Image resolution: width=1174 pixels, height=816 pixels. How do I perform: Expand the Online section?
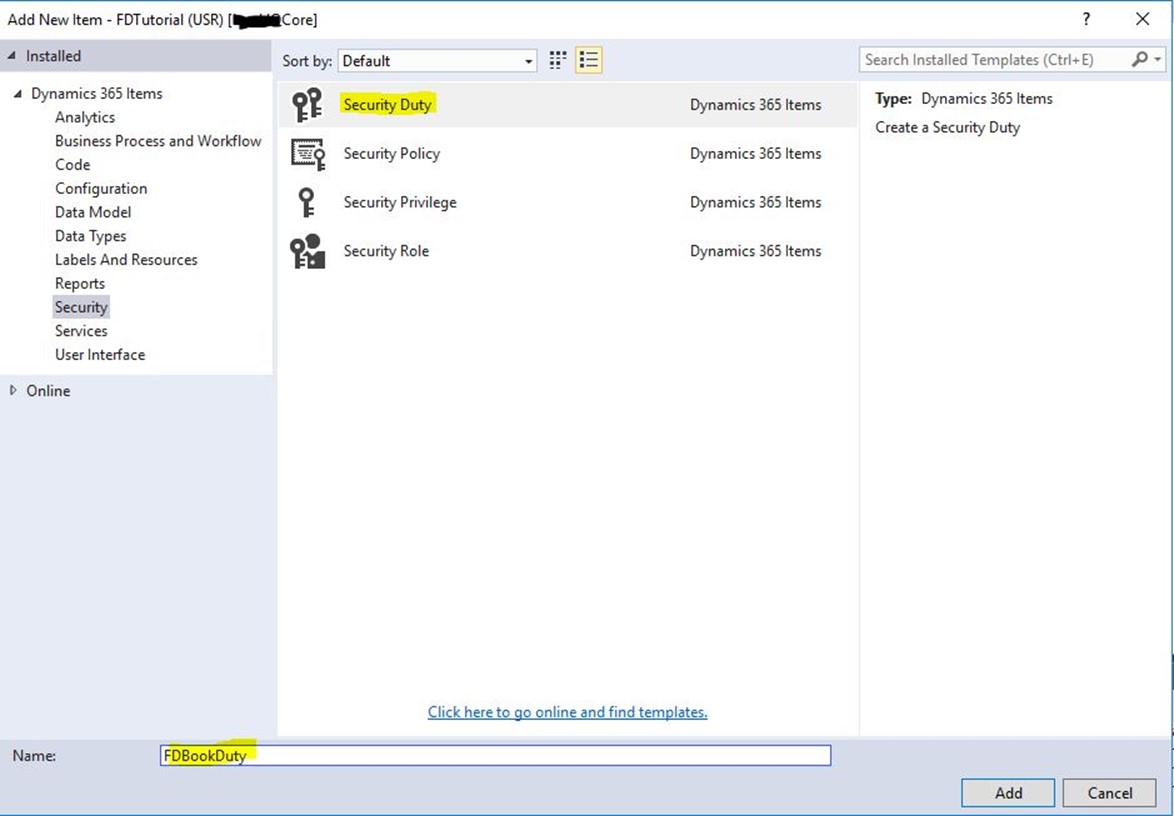pyautogui.click(x=13, y=390)
